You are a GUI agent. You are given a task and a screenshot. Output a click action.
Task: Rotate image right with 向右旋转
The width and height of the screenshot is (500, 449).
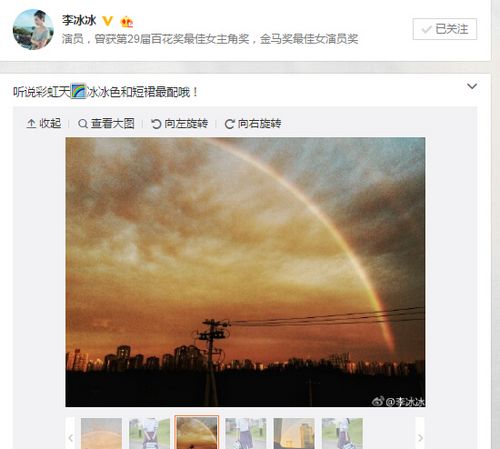tap(253, 124)
